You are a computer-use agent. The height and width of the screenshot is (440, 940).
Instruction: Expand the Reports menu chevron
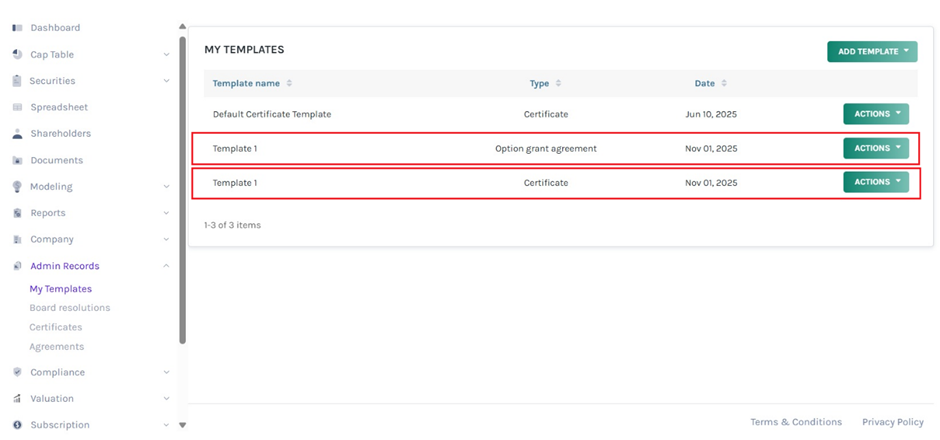166,213
